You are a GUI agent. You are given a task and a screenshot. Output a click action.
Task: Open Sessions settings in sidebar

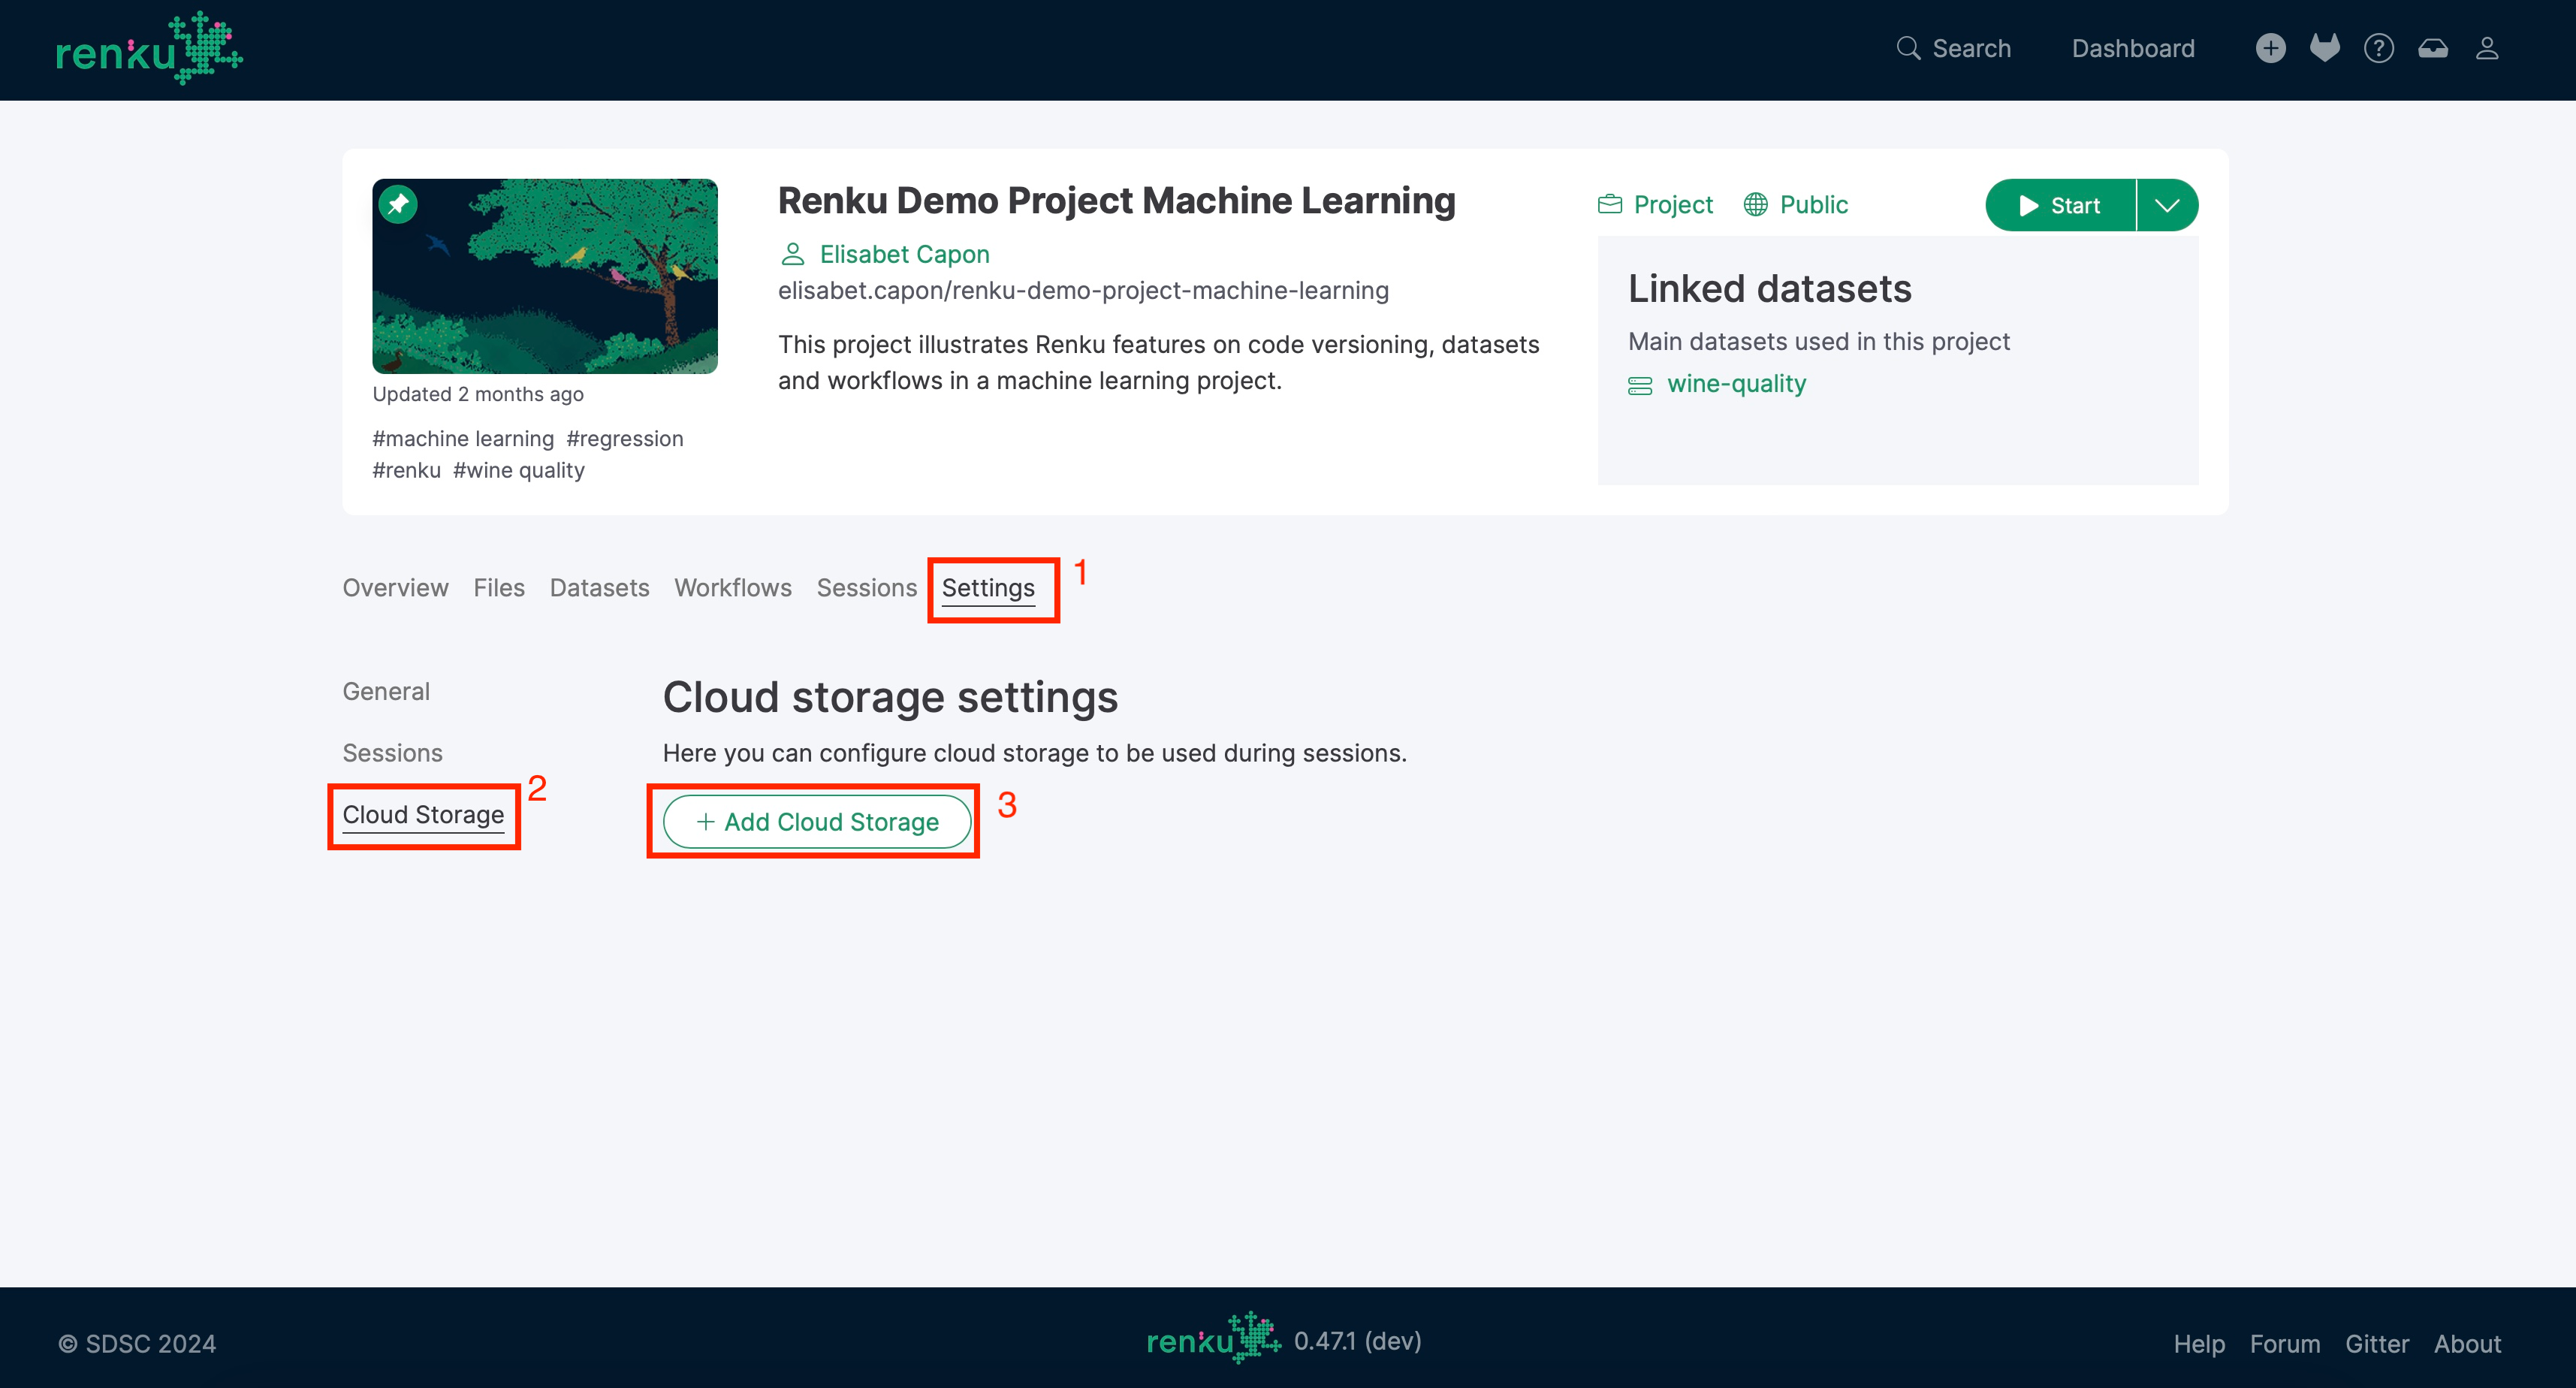pyautogui.click(x=392, y=753)
